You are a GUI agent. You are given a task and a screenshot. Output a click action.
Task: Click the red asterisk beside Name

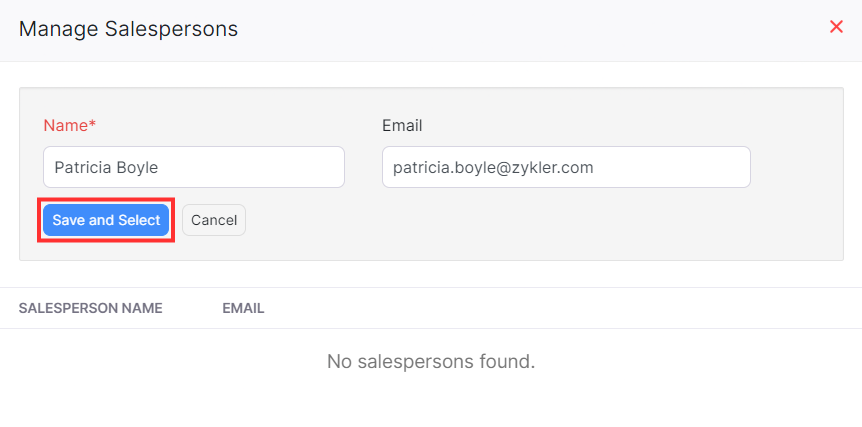tap(93, 125)
